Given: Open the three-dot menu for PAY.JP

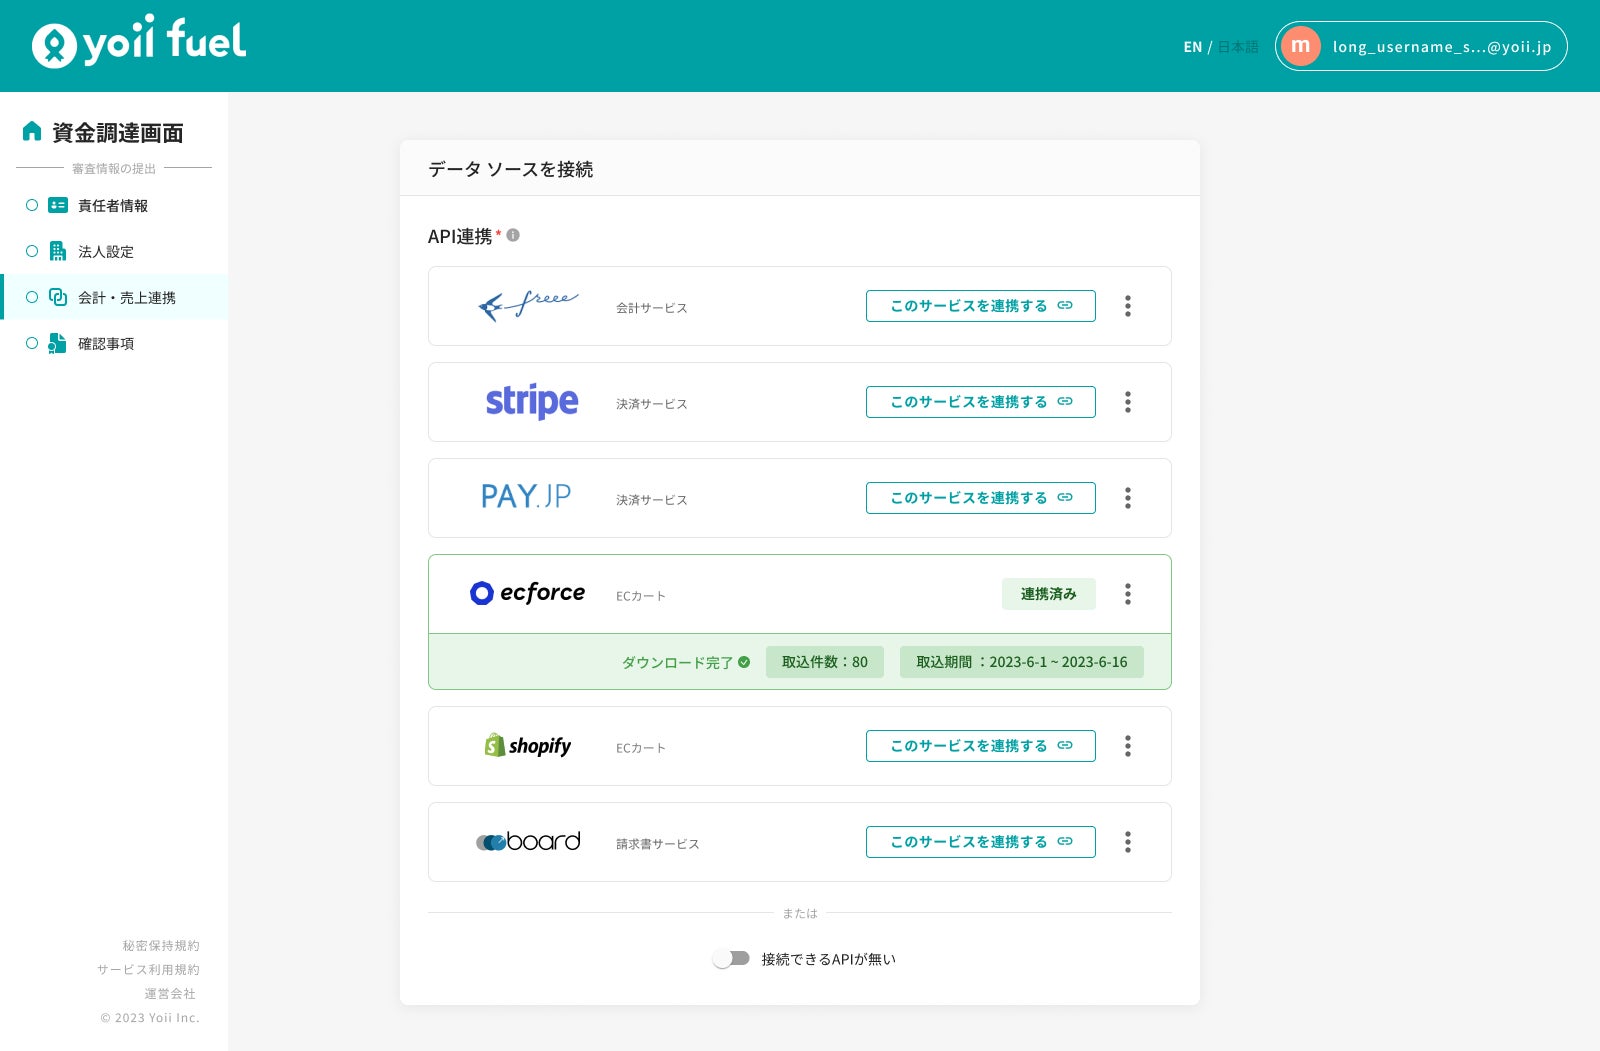Looking at the screenshot, I should point(1128,498).
